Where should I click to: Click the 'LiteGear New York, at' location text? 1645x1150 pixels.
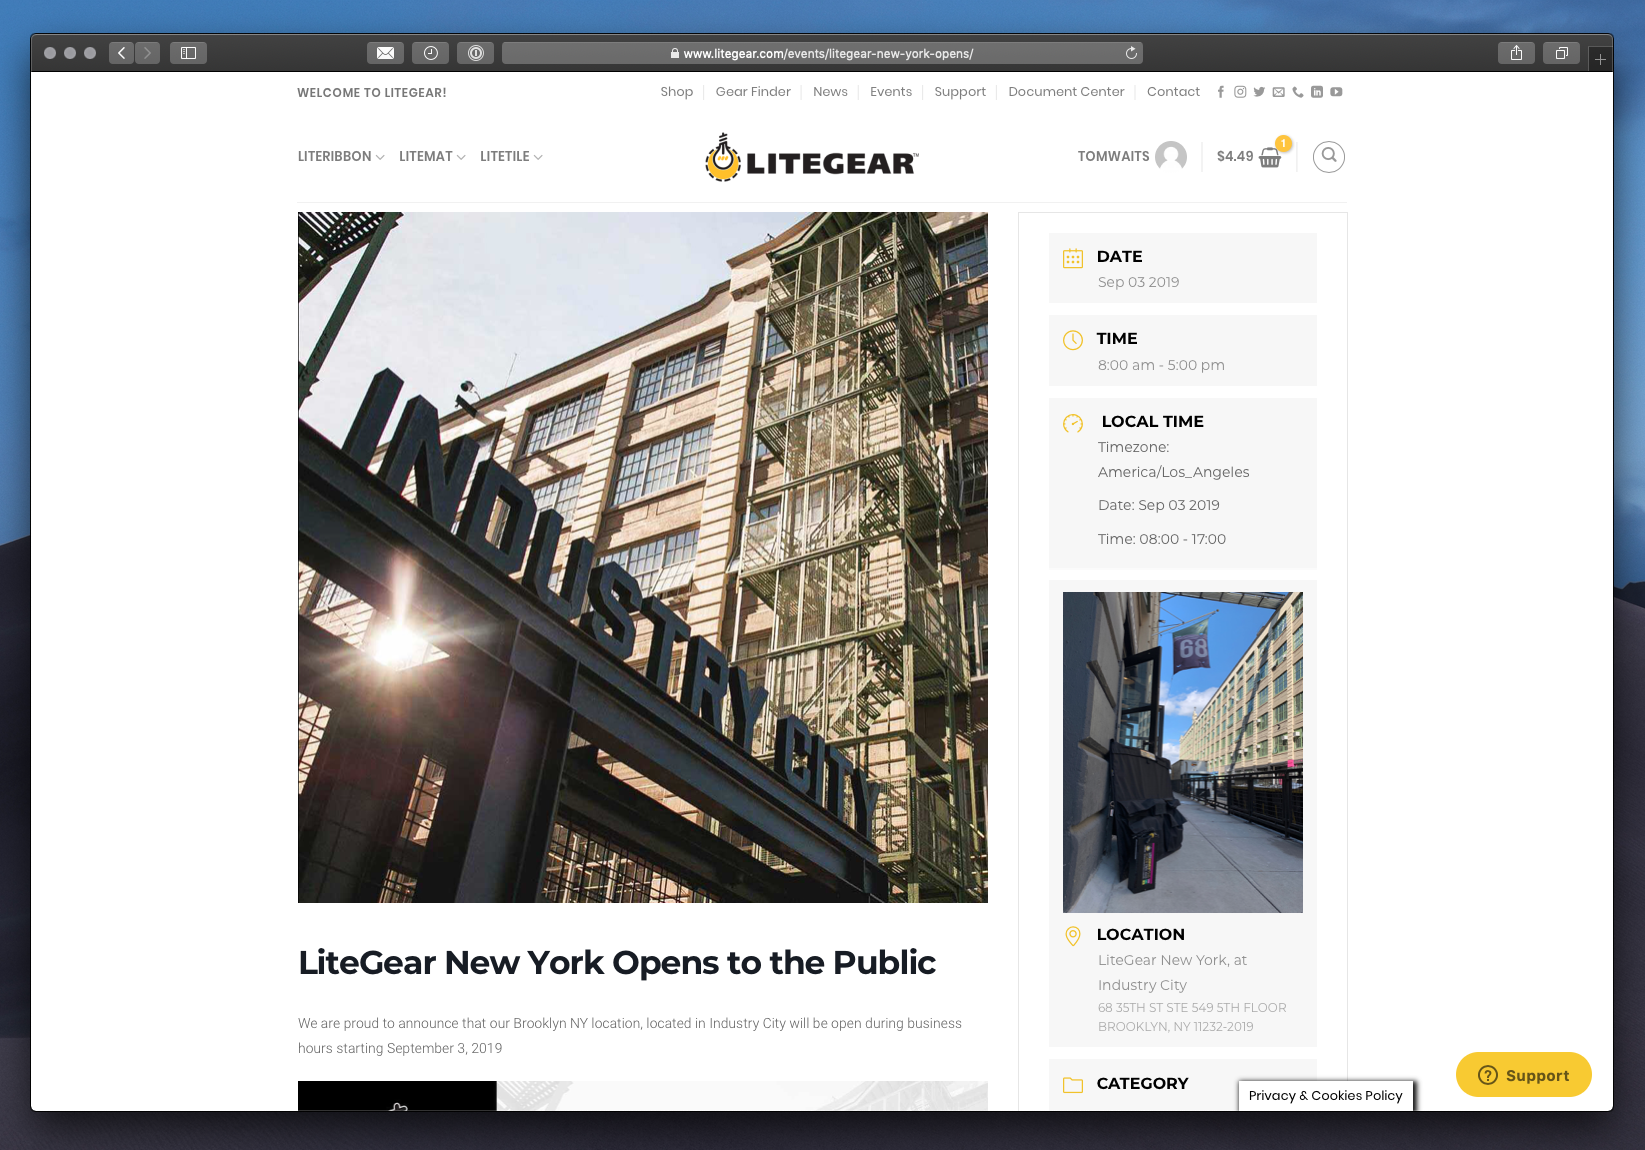click(1172, 960)
